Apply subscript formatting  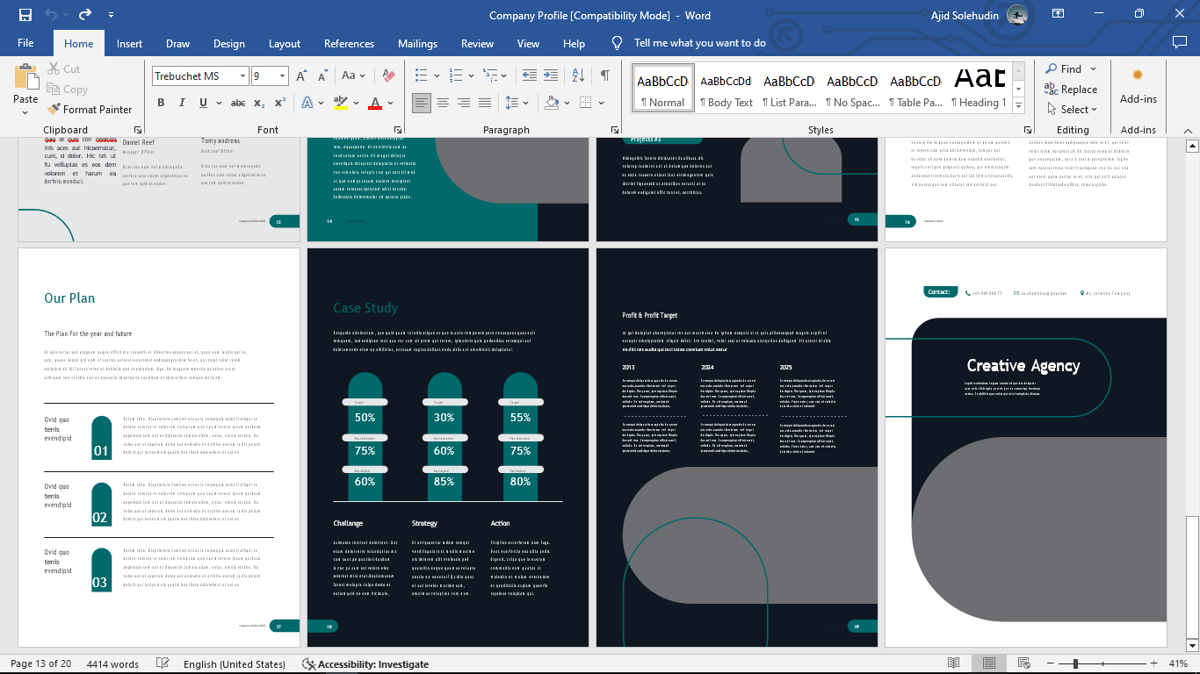[x=259, y=103]
